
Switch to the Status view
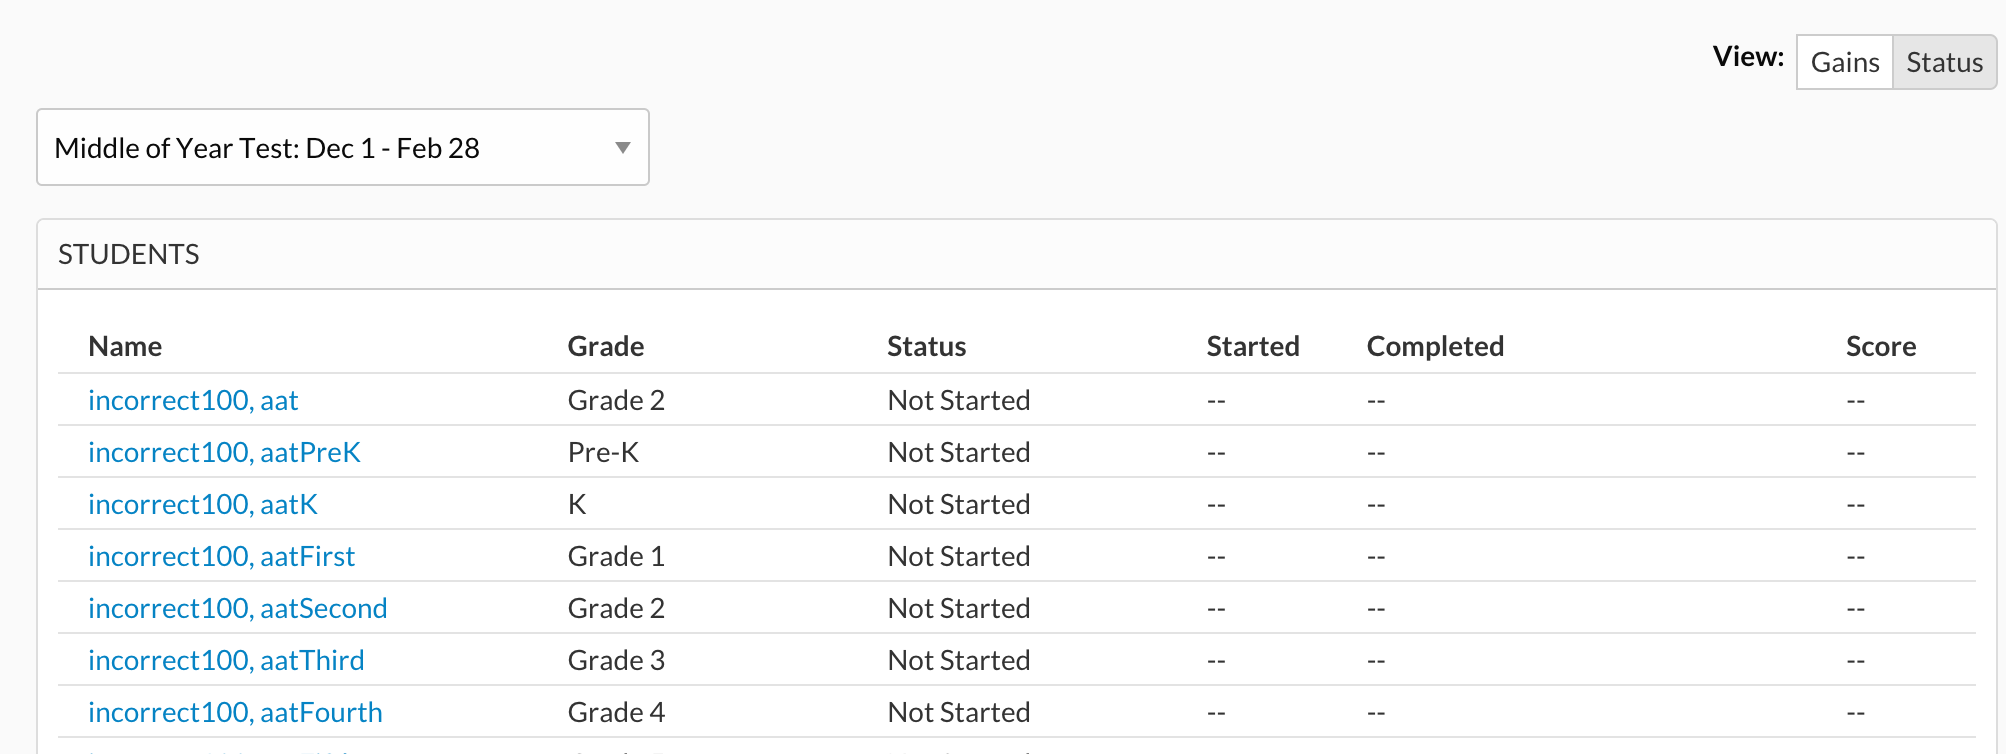pyautogui.click(x=1944, y=62)
